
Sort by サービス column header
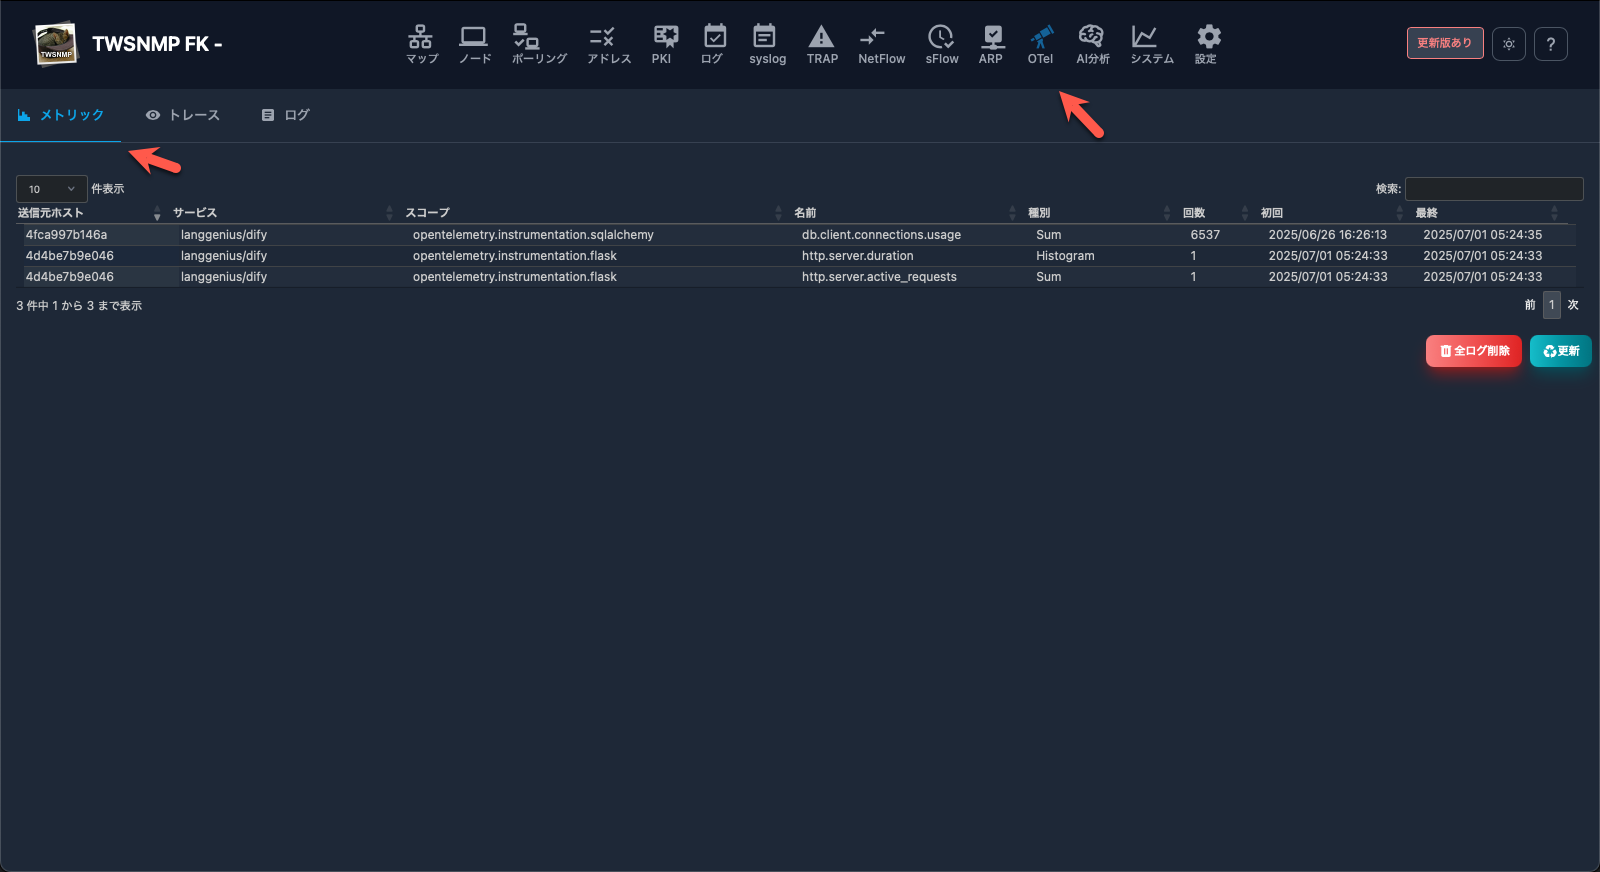(283, 213)
